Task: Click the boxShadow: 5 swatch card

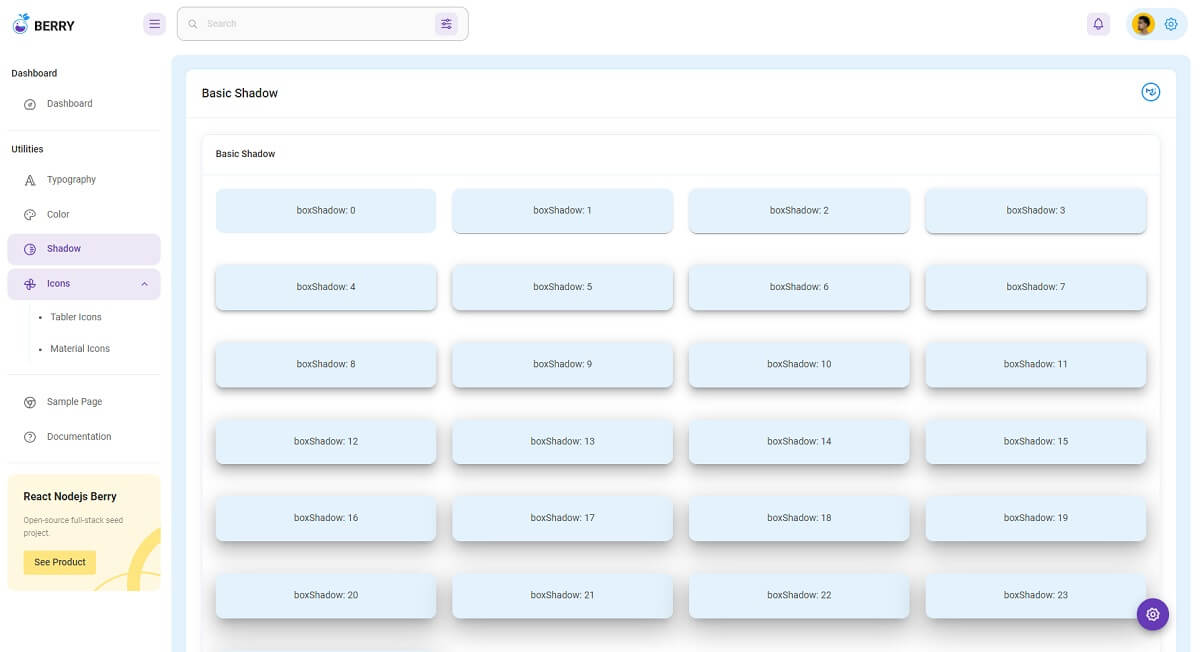Action: click(x=562, y=286)
